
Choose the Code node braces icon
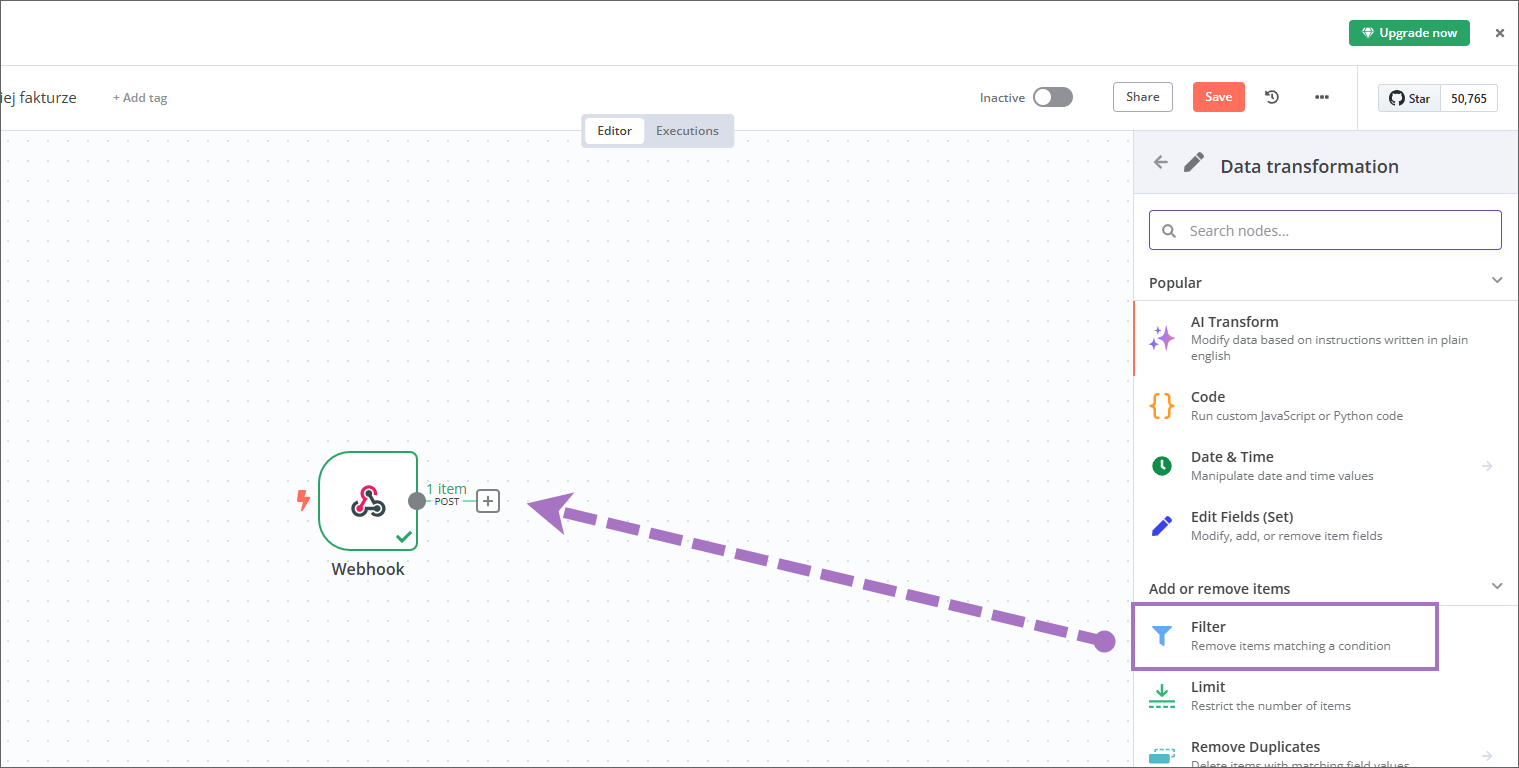pyautogui.click(x=1162, y=405)
